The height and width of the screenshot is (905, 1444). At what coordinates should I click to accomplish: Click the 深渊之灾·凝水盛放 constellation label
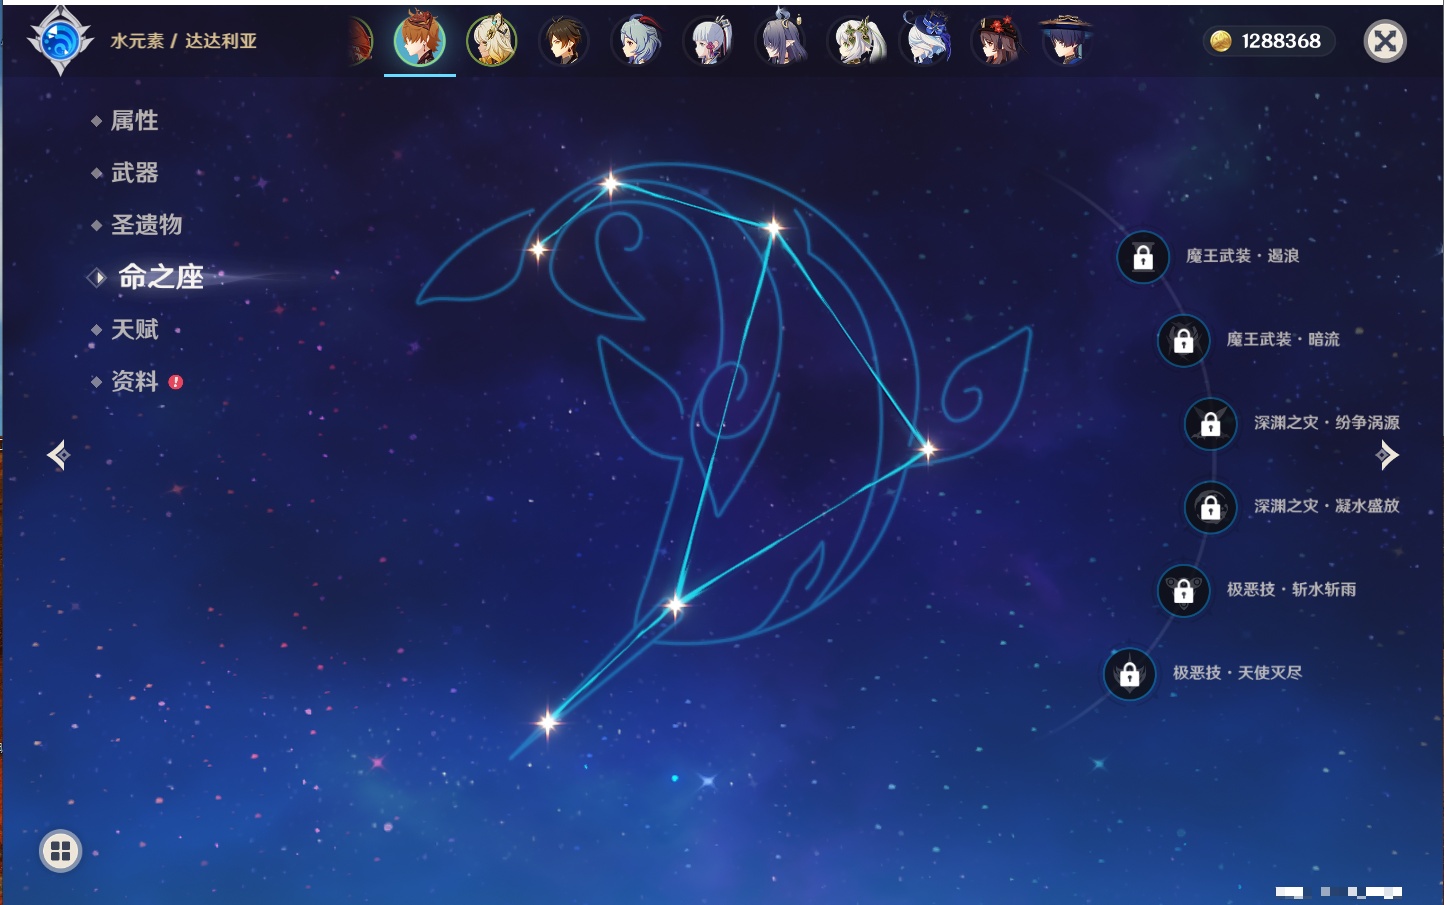tap(1327, 506)
